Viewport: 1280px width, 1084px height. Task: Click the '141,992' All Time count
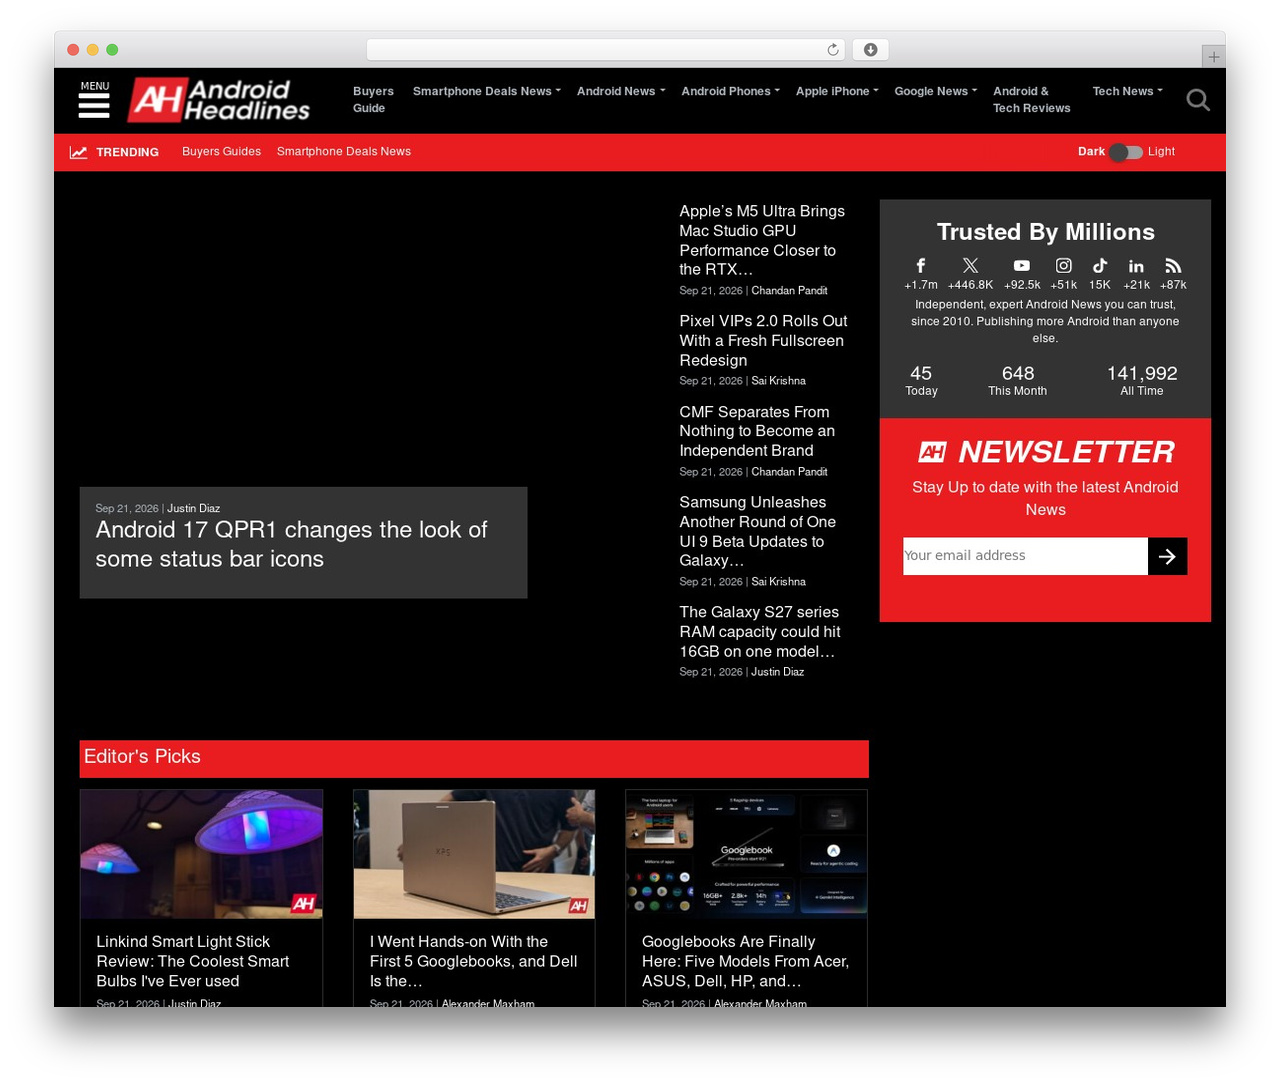click(x=1142, y=373)
